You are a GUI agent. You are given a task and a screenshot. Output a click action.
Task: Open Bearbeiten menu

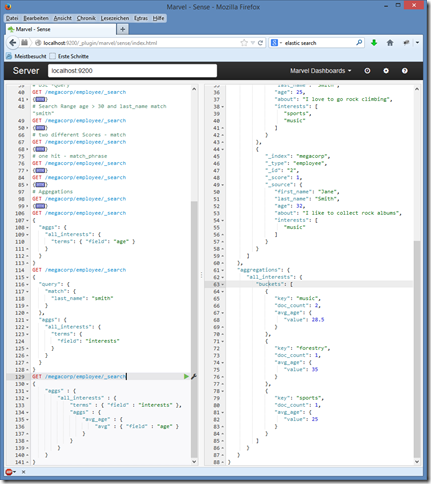[36, 18]
